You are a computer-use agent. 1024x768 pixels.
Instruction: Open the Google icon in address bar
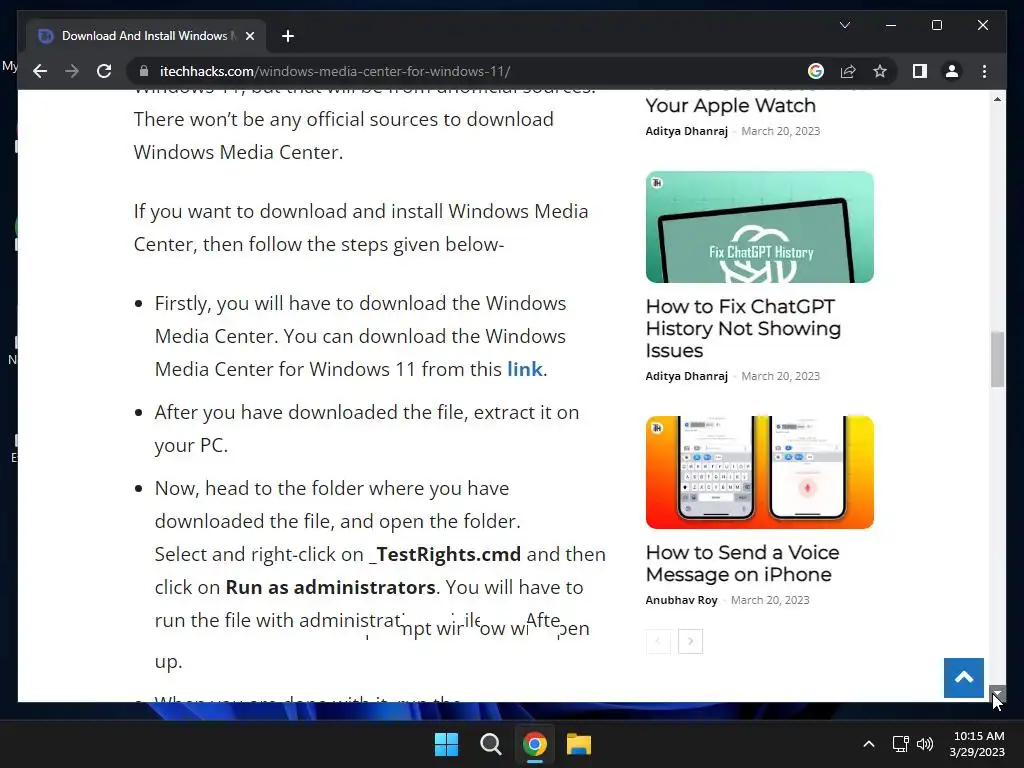816,71
